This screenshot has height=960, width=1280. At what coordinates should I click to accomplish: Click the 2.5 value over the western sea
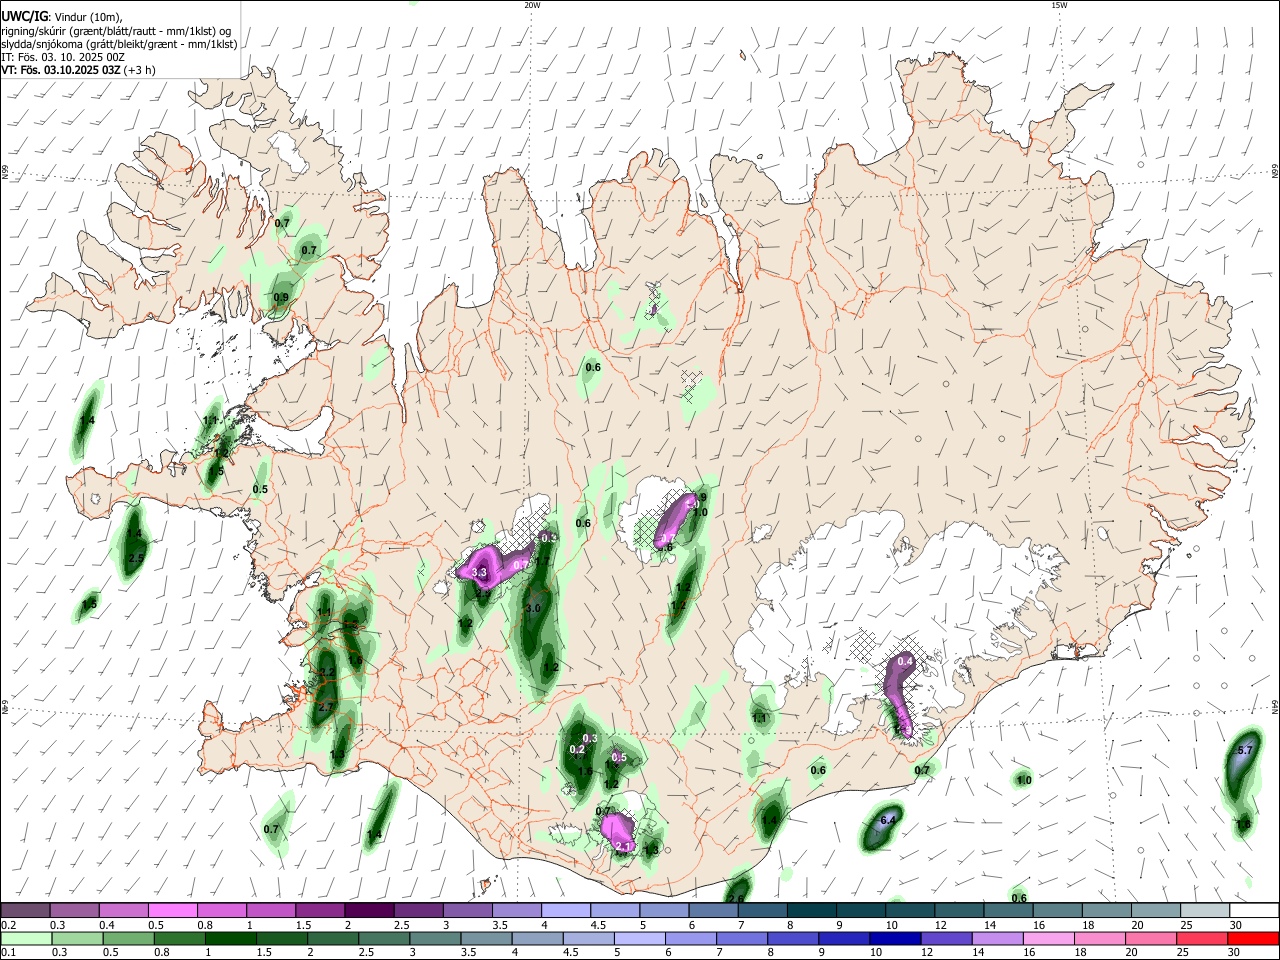(137, 558)
